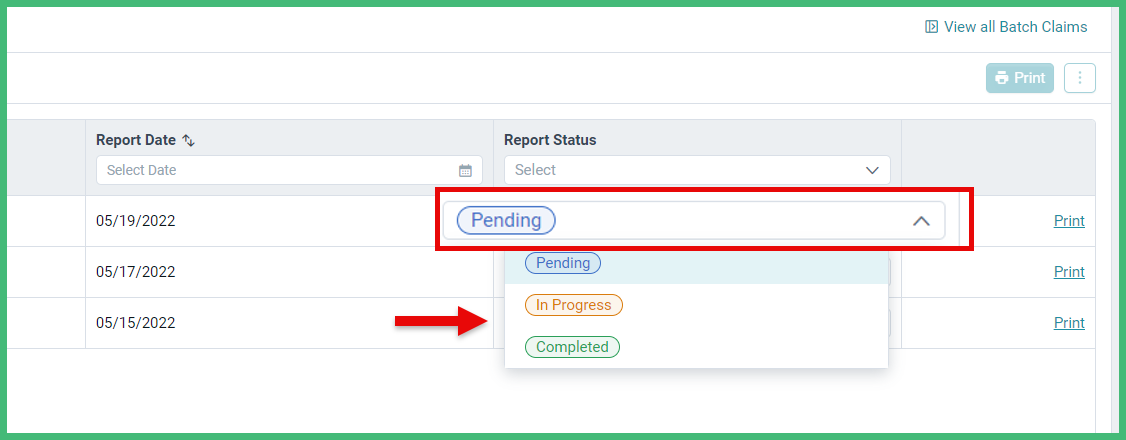Open View all Batch Claims link
The height and width of the screenshot is (440, 1126).
click(x=1006, y=27)
